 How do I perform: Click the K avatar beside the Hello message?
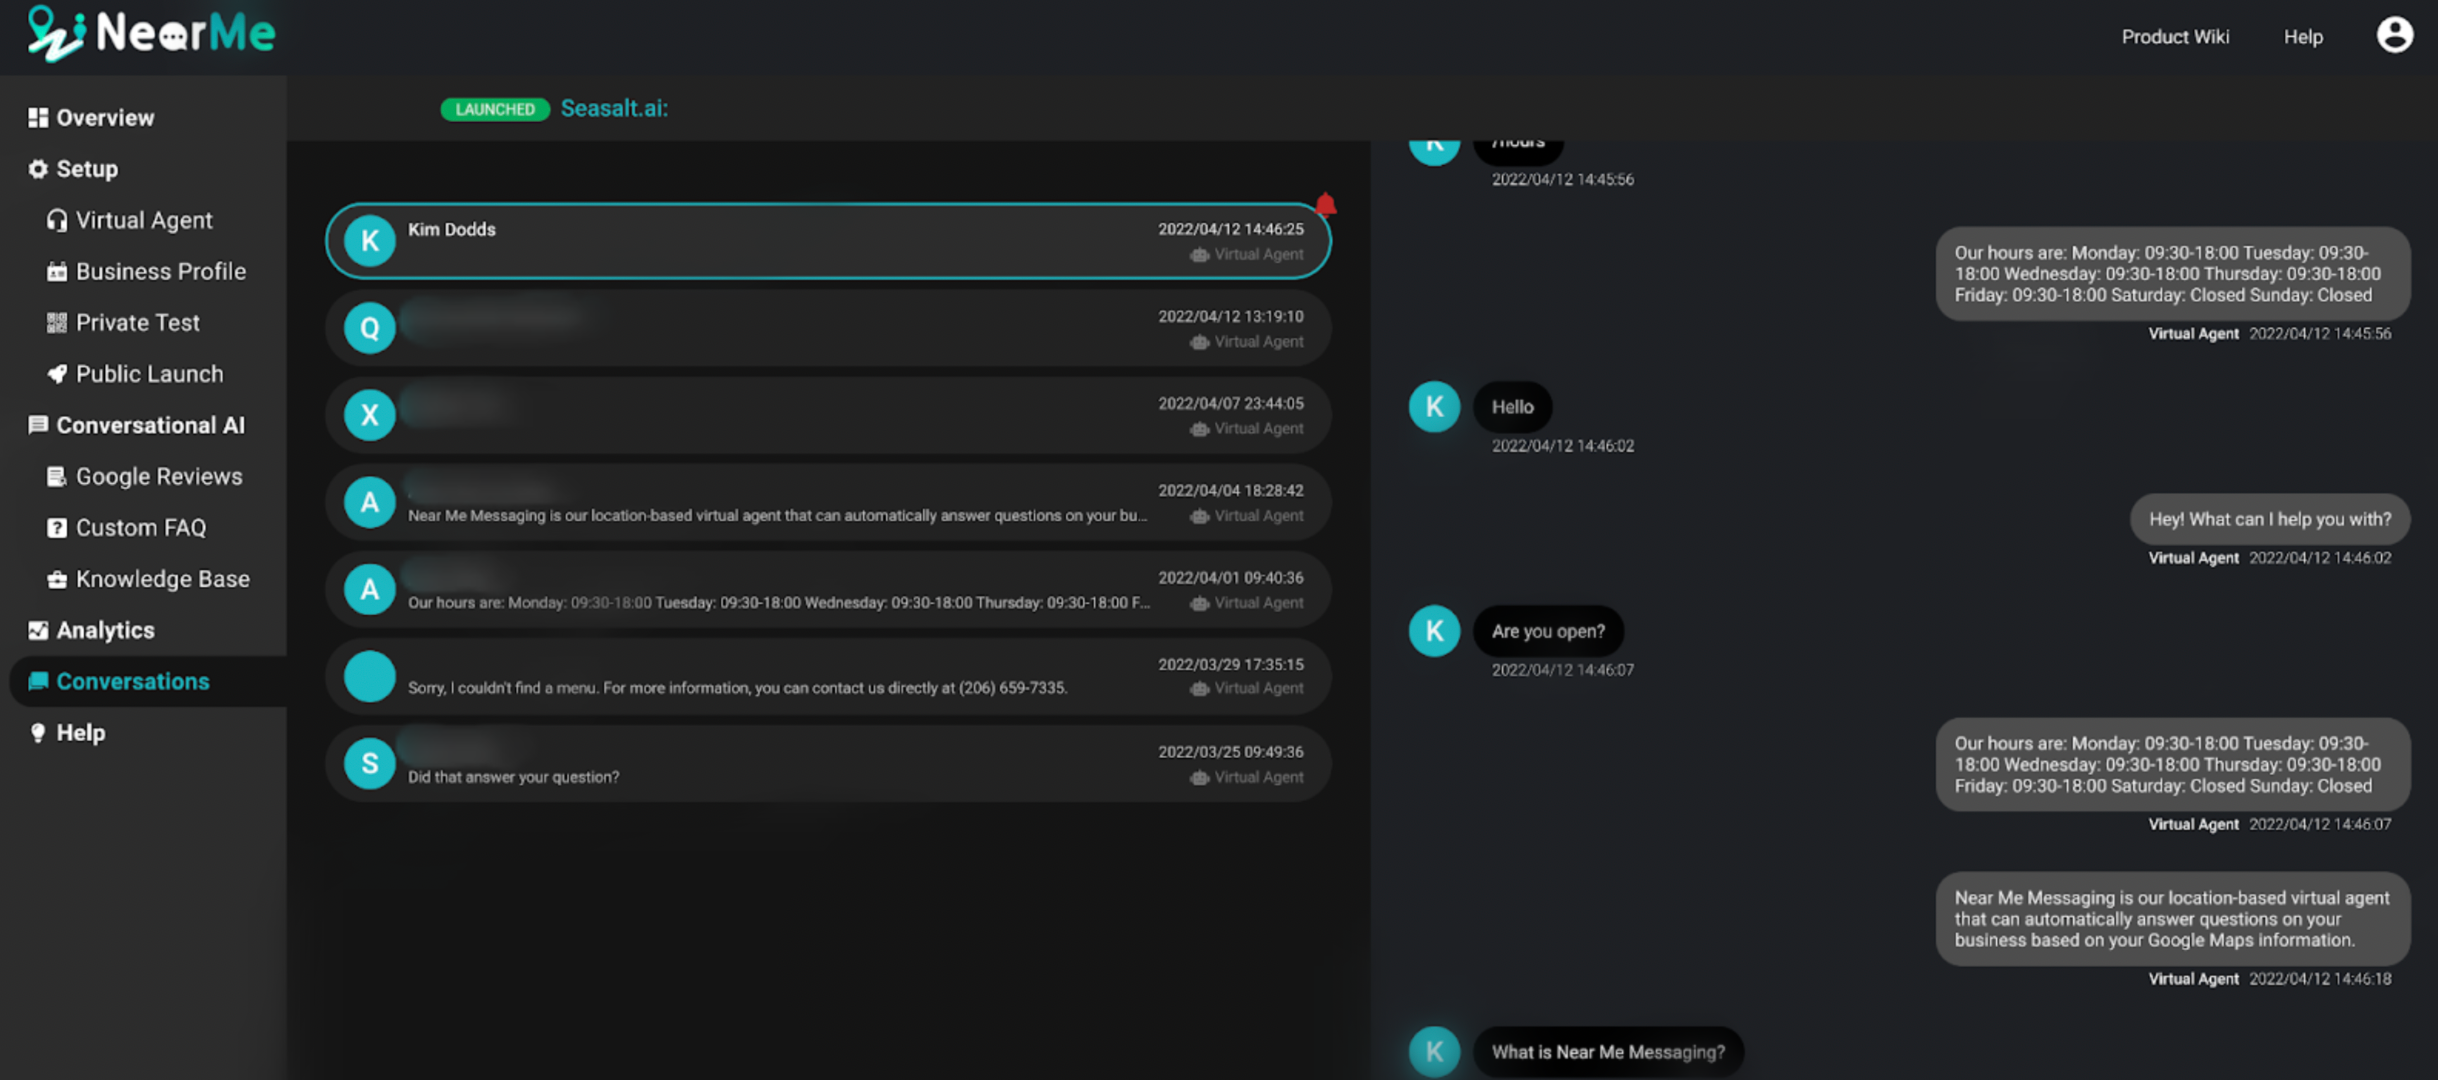click(1434, 407)
